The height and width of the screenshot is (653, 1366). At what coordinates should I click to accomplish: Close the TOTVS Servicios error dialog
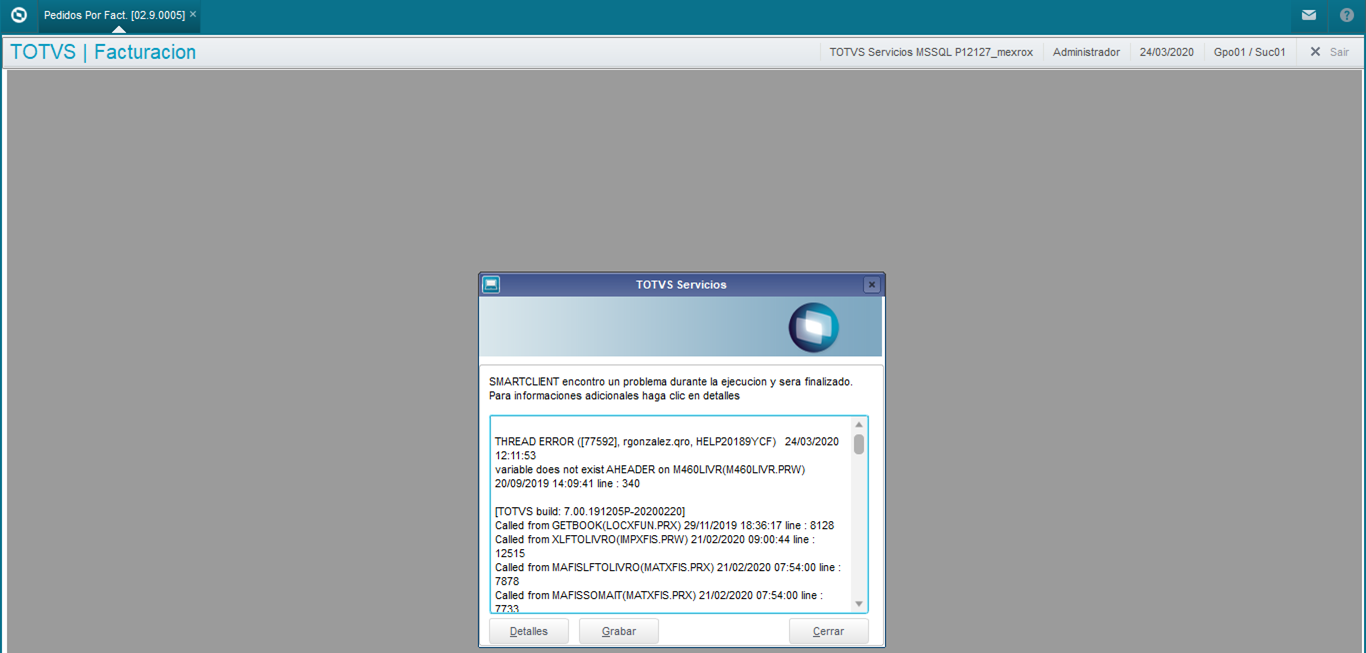(x=872, y=285)
